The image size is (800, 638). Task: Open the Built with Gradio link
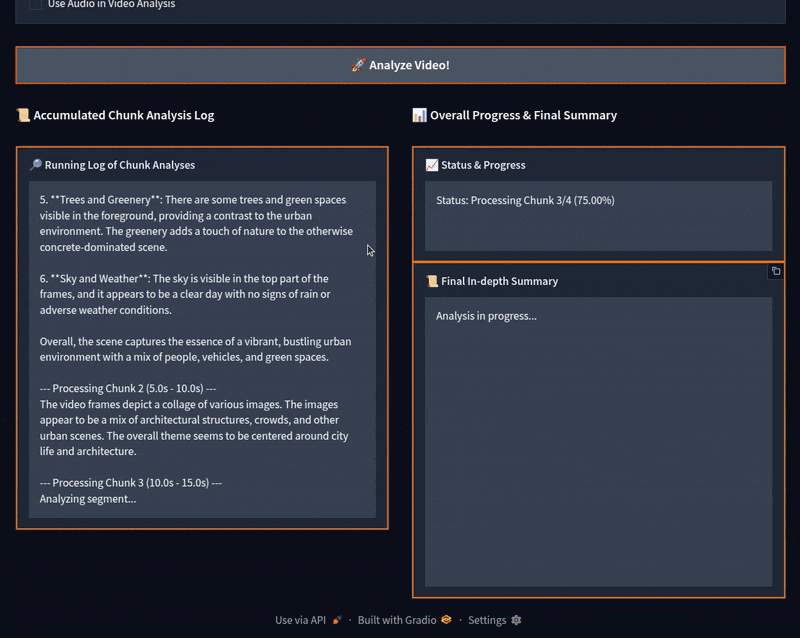(397, 620)
